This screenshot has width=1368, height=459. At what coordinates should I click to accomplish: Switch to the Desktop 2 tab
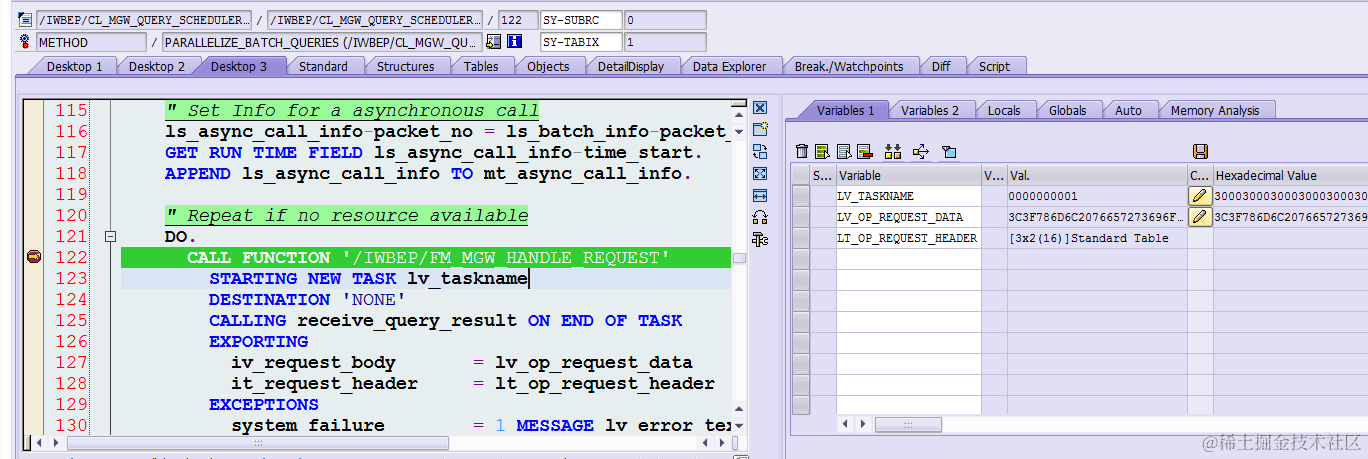tap(157, 66)
